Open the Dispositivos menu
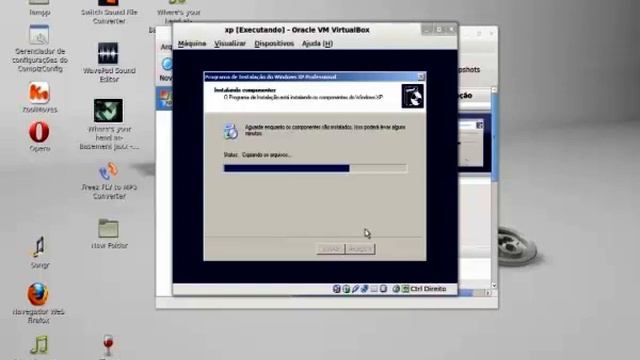Image resolution: width=640 pixels, height=360 pixels. click(274, 43)
